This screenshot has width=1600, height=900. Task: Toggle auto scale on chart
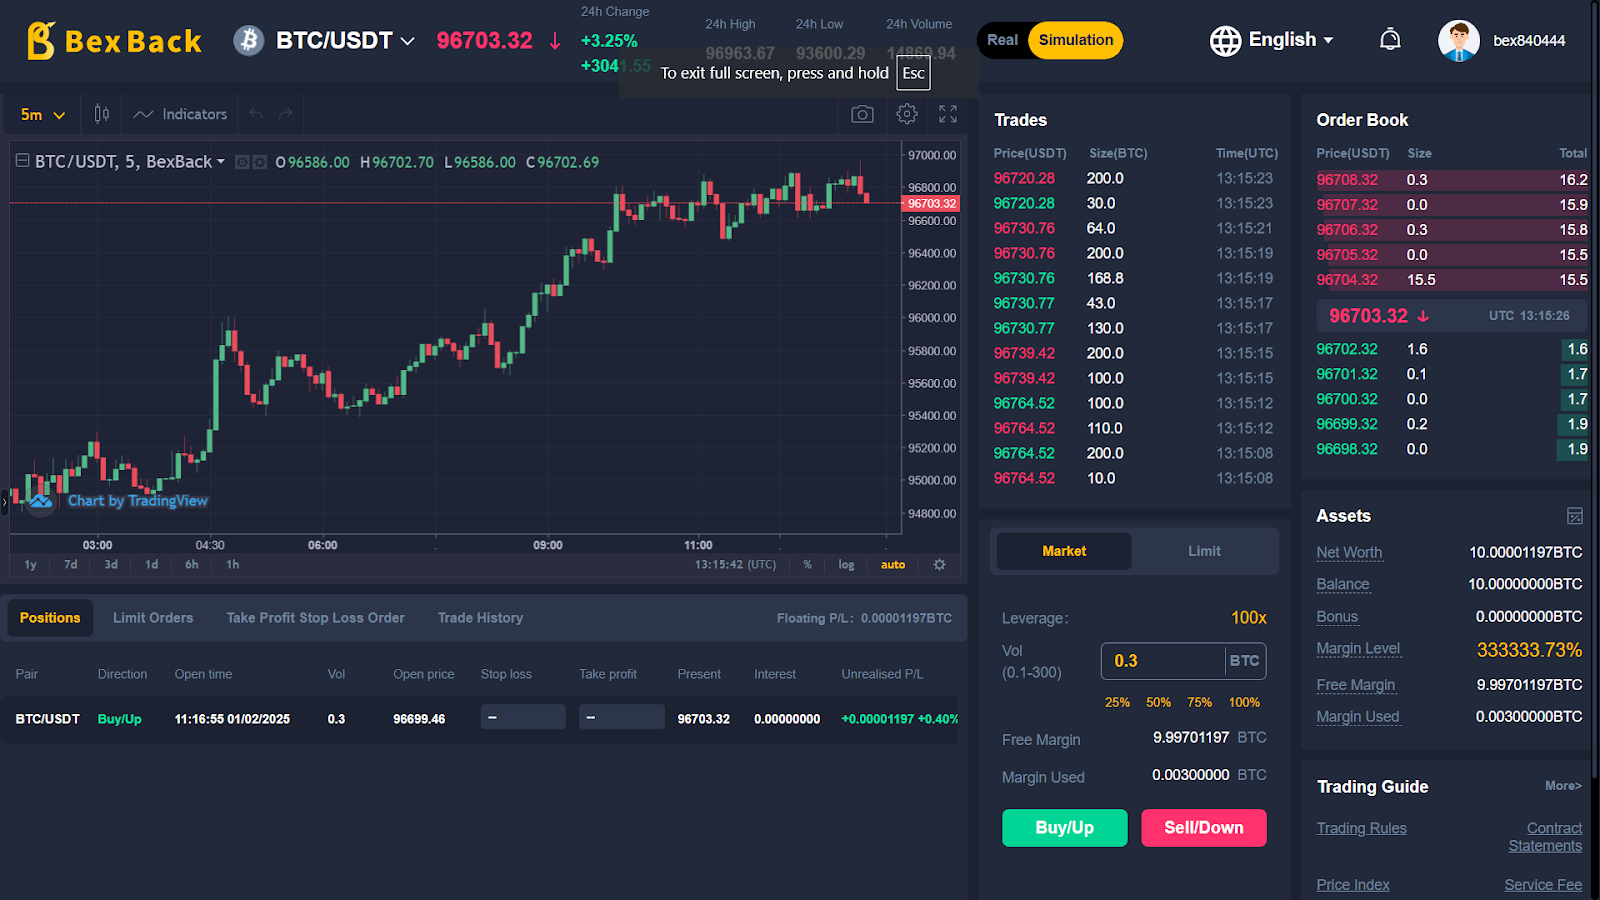point(893,565)
